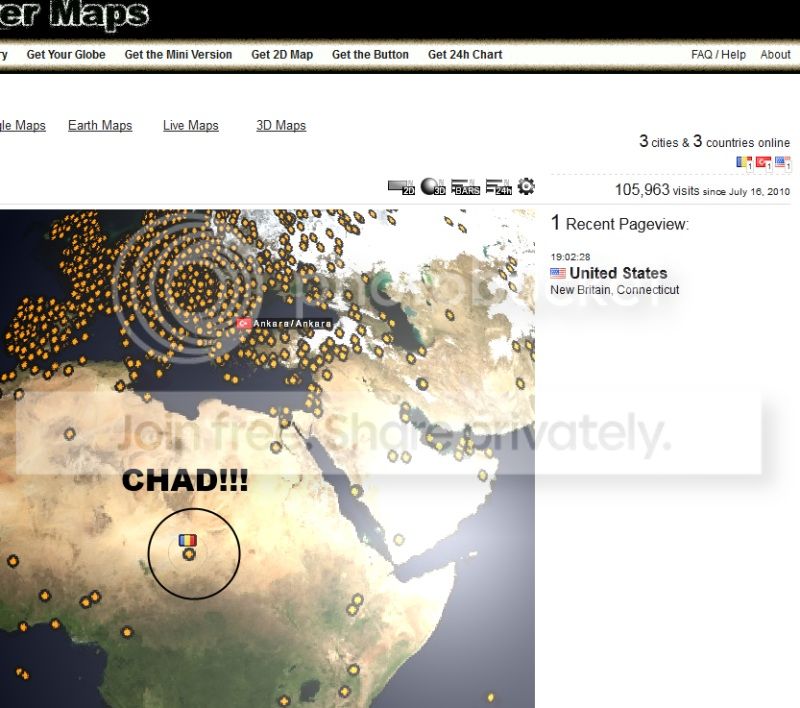Open the Get the Mini Version menu item
The image size is (800, 708).
click(178, 55)
